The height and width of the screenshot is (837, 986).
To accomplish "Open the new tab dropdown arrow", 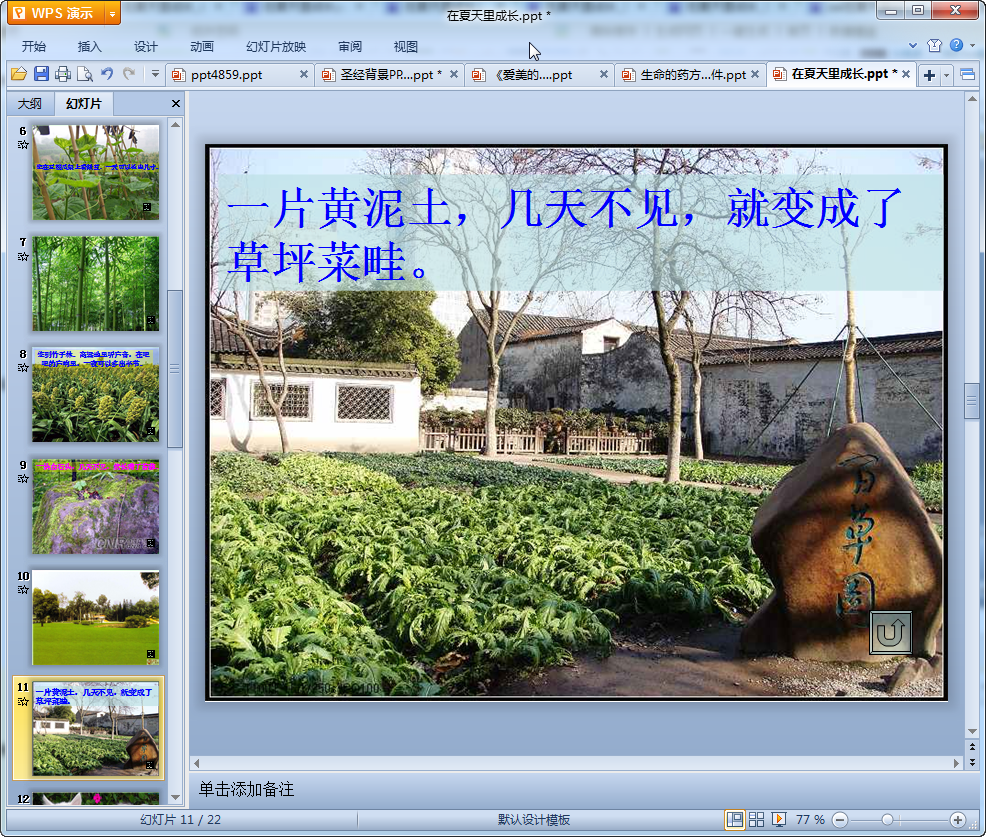I will pyautogui.click(x=946, y=76).
